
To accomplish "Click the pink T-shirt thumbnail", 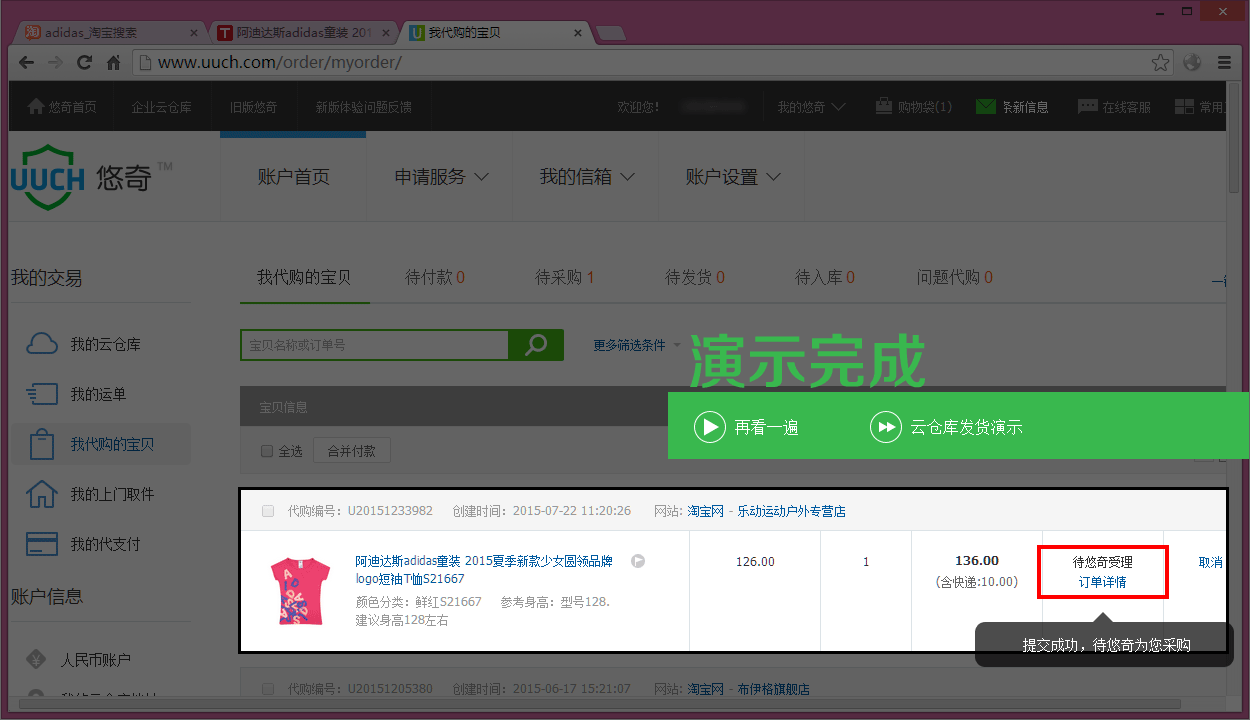I will 299,591.
